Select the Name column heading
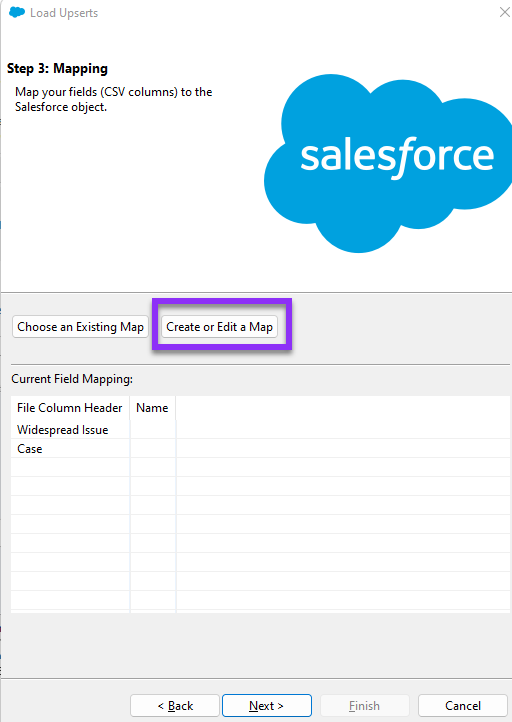Image resolution: width=512 pixels, height=722 pixels. click(152, 408)
